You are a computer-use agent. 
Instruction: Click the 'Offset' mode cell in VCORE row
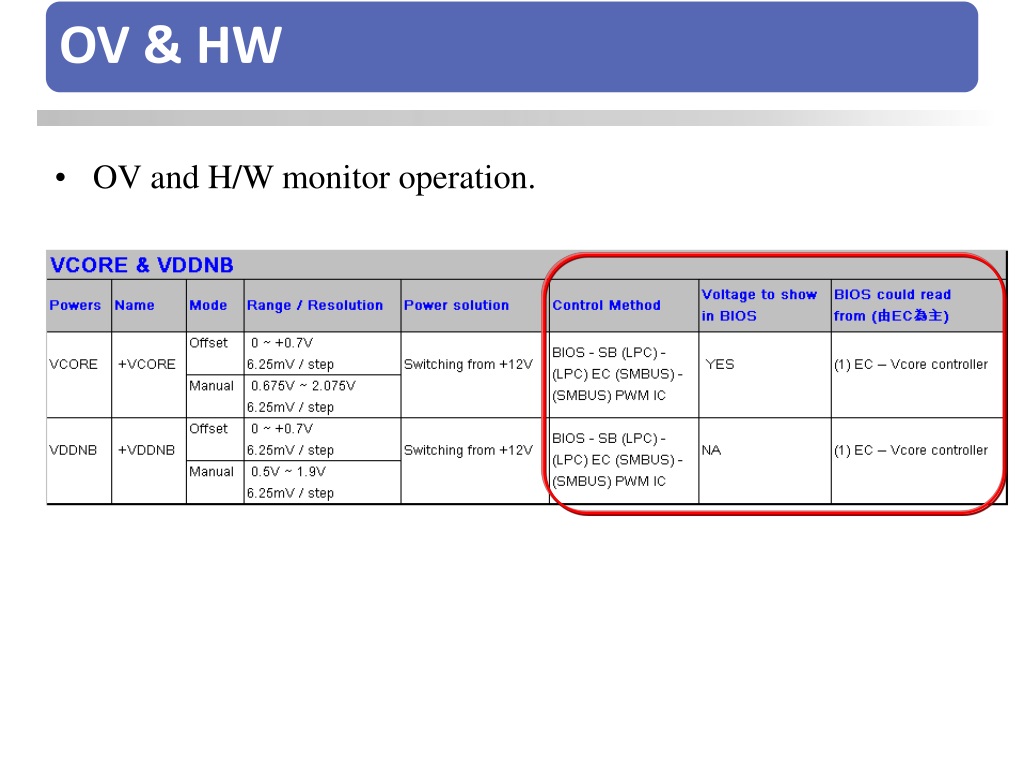coord(208,343)
